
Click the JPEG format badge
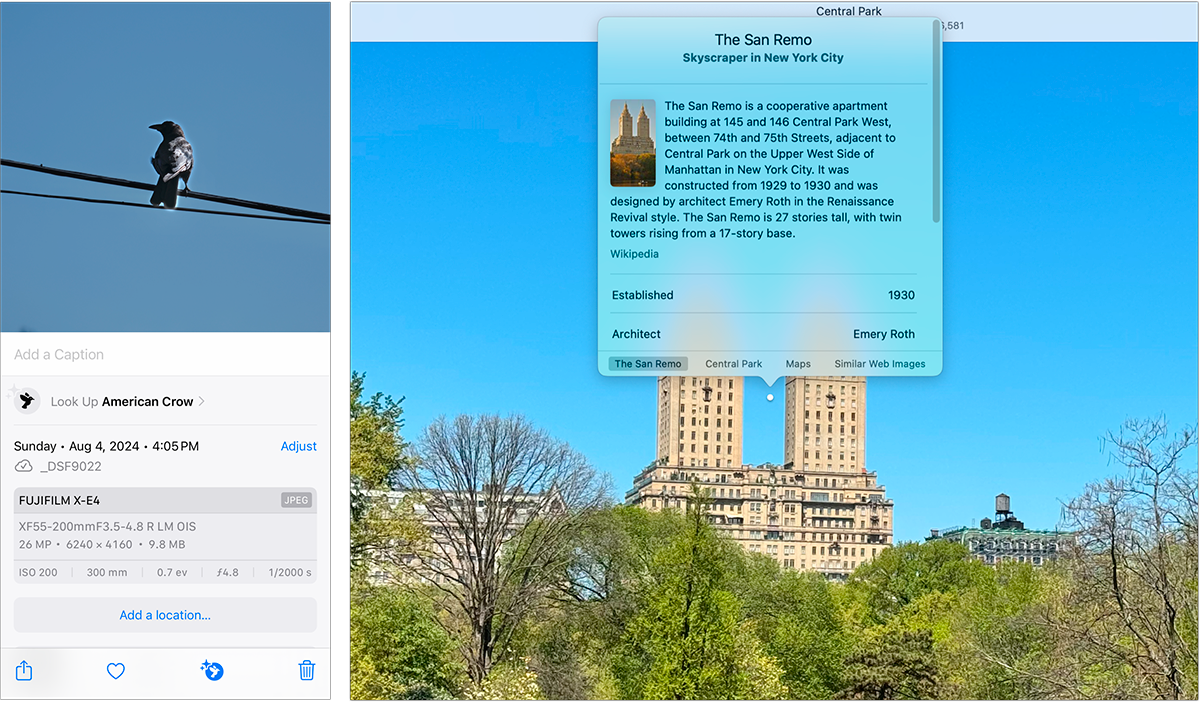[296, 500]
